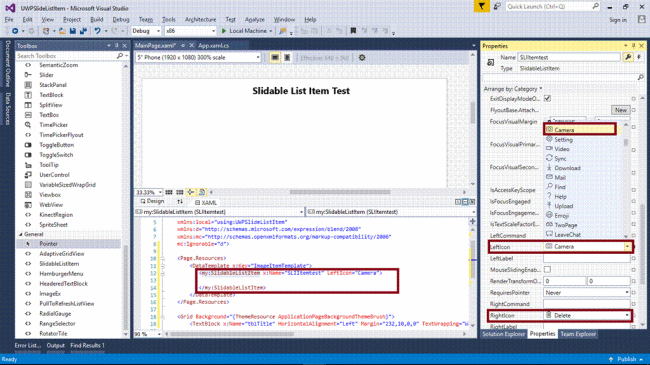This screenshot has height=365, width=650.
Task: Switch to the Team Explorer tab
Action: click(578, 334)
